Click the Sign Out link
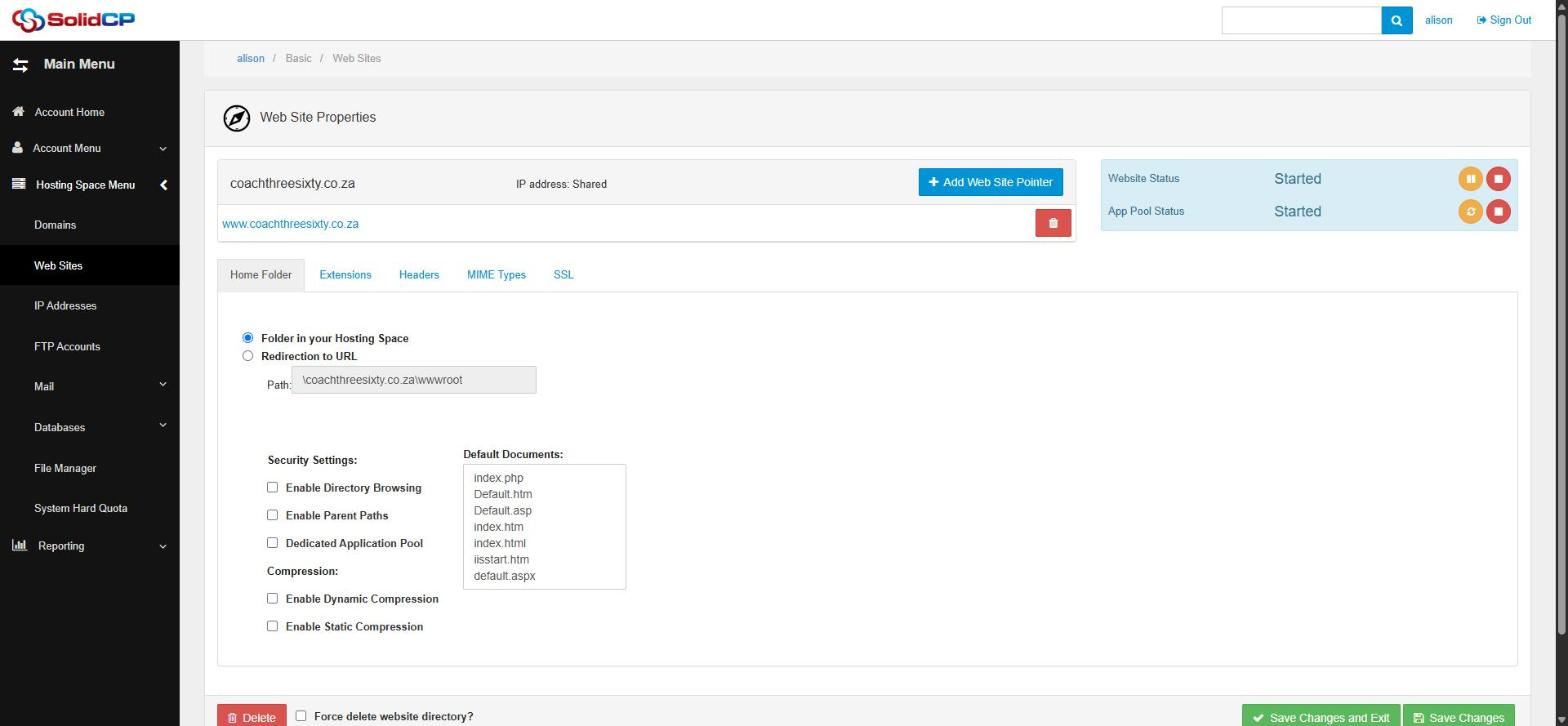 click(x=1503, y=20)
